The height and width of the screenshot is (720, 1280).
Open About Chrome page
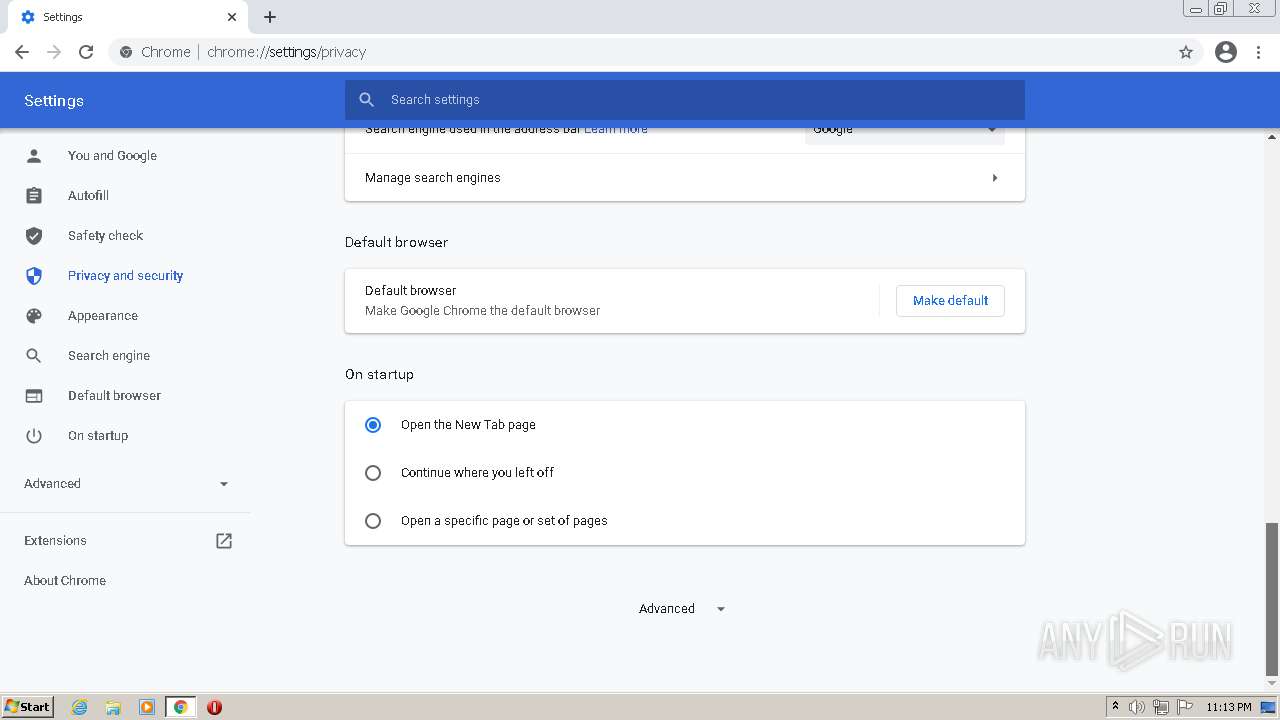coord(65,581)
